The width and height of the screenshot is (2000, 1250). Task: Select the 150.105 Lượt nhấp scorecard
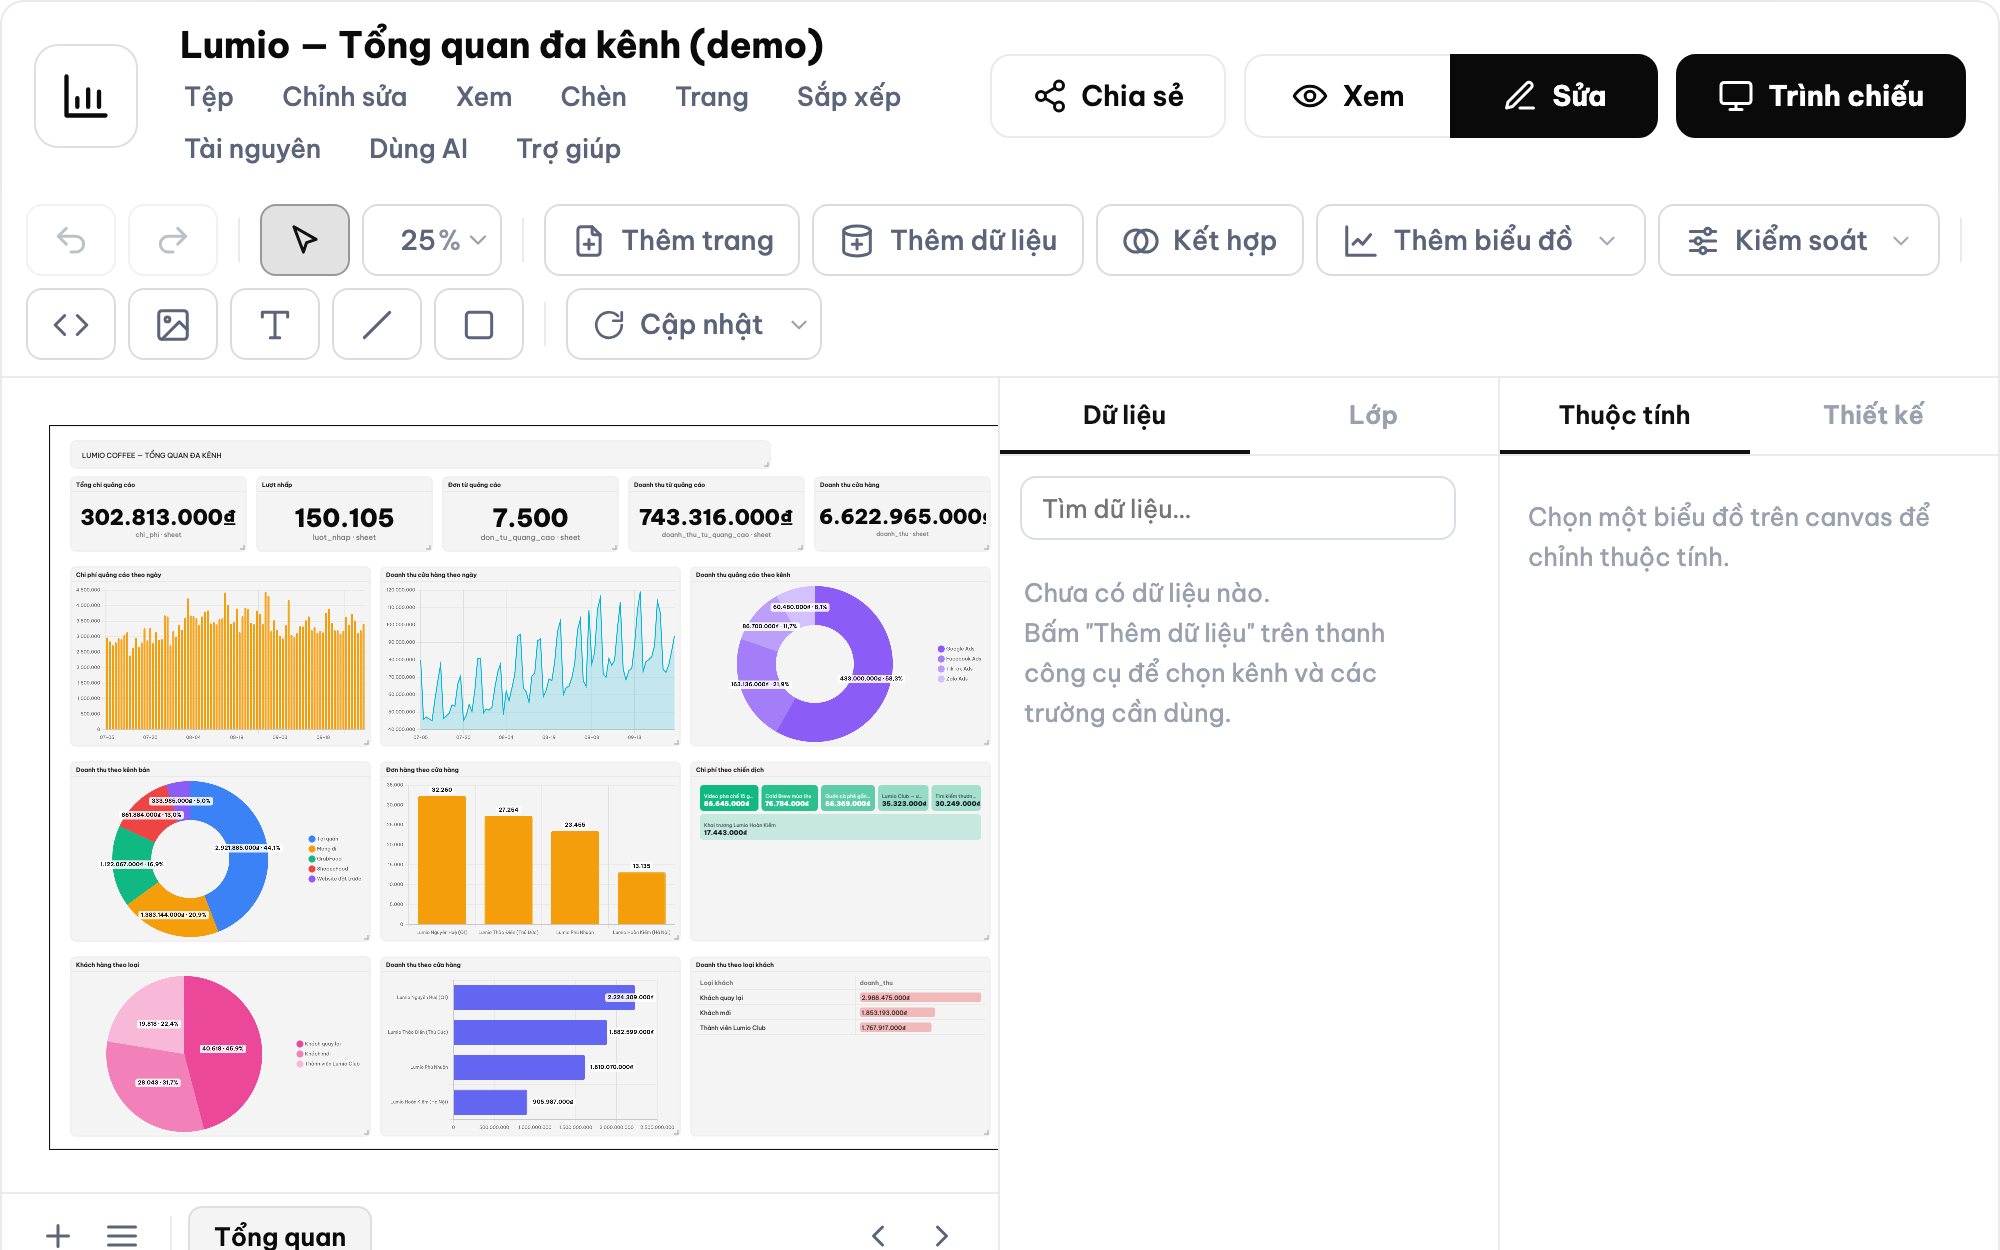[x=344, y=514]
